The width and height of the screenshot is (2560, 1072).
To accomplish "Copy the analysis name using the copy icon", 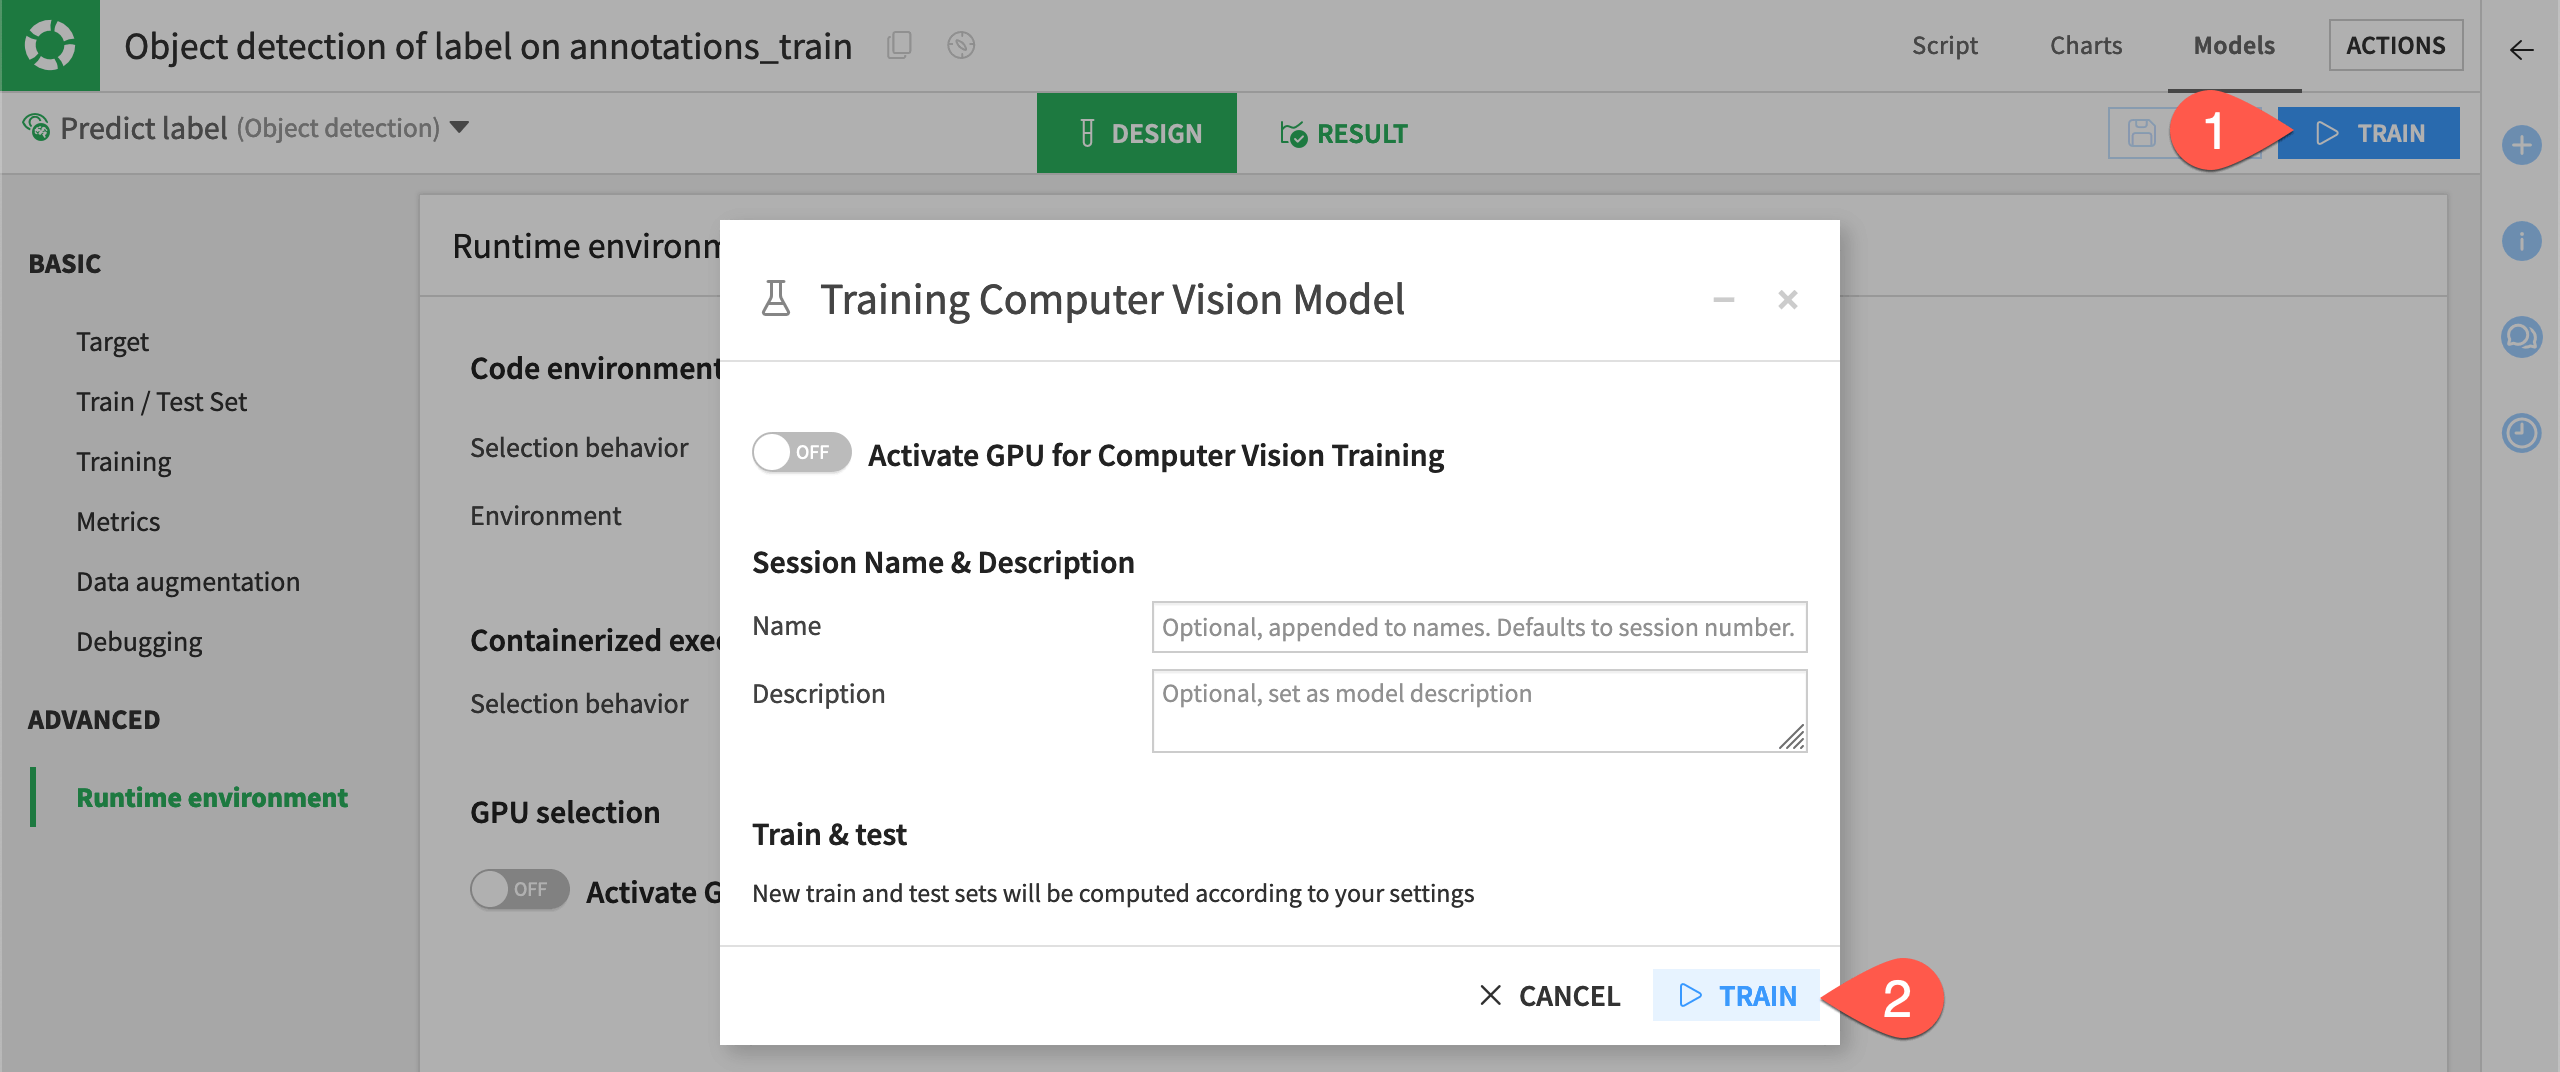I will click(899, 46).
